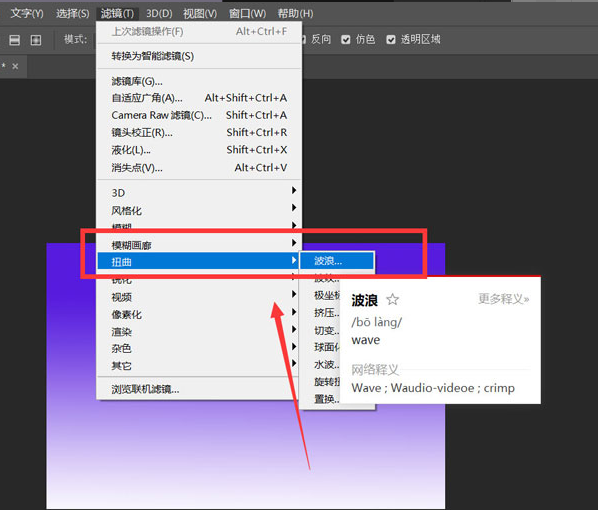The image size is (598, 510).
Task: Select the highlighted 扭曲 item
Action: coord(198,262)
